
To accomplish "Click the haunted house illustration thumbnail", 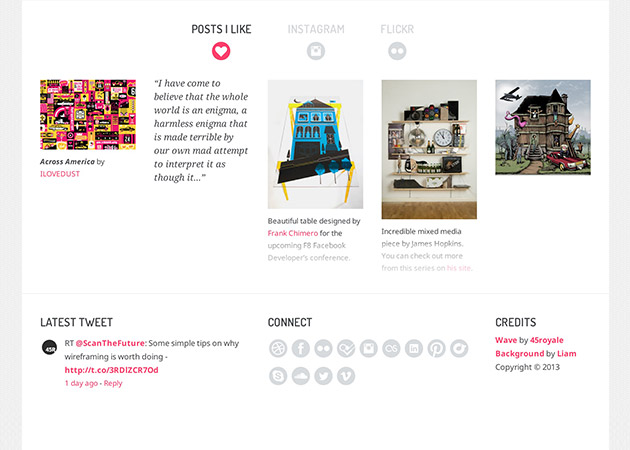I will pos(543,127).
